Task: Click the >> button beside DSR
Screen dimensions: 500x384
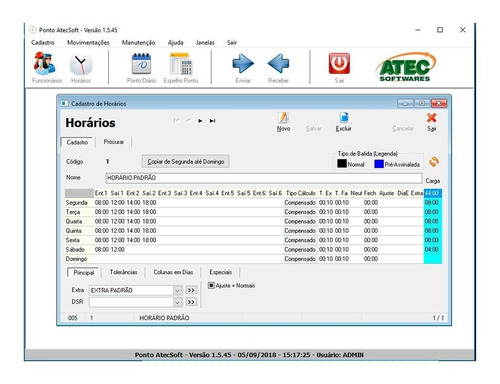Action: 191,302
